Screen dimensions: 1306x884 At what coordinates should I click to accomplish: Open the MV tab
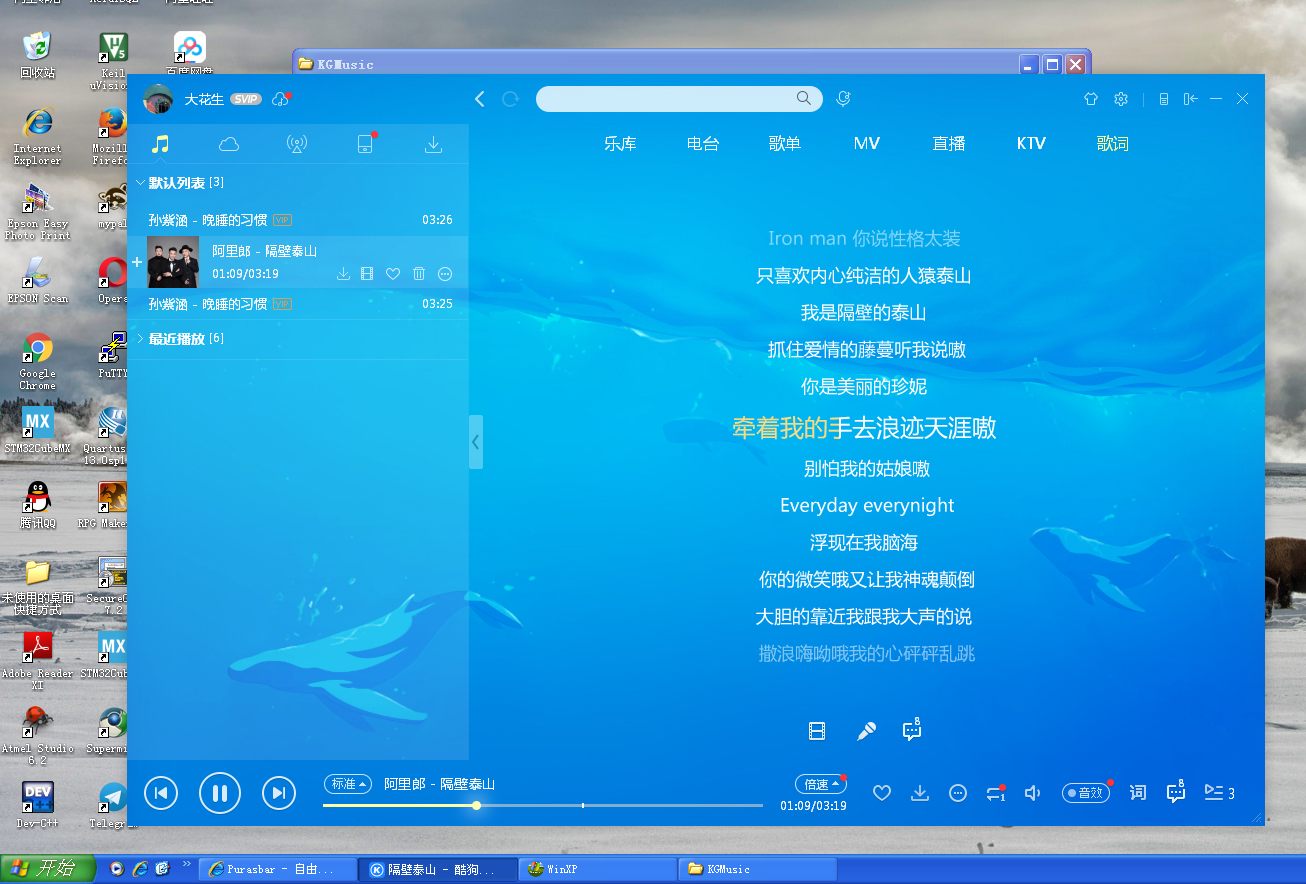[x=867, y=144]
